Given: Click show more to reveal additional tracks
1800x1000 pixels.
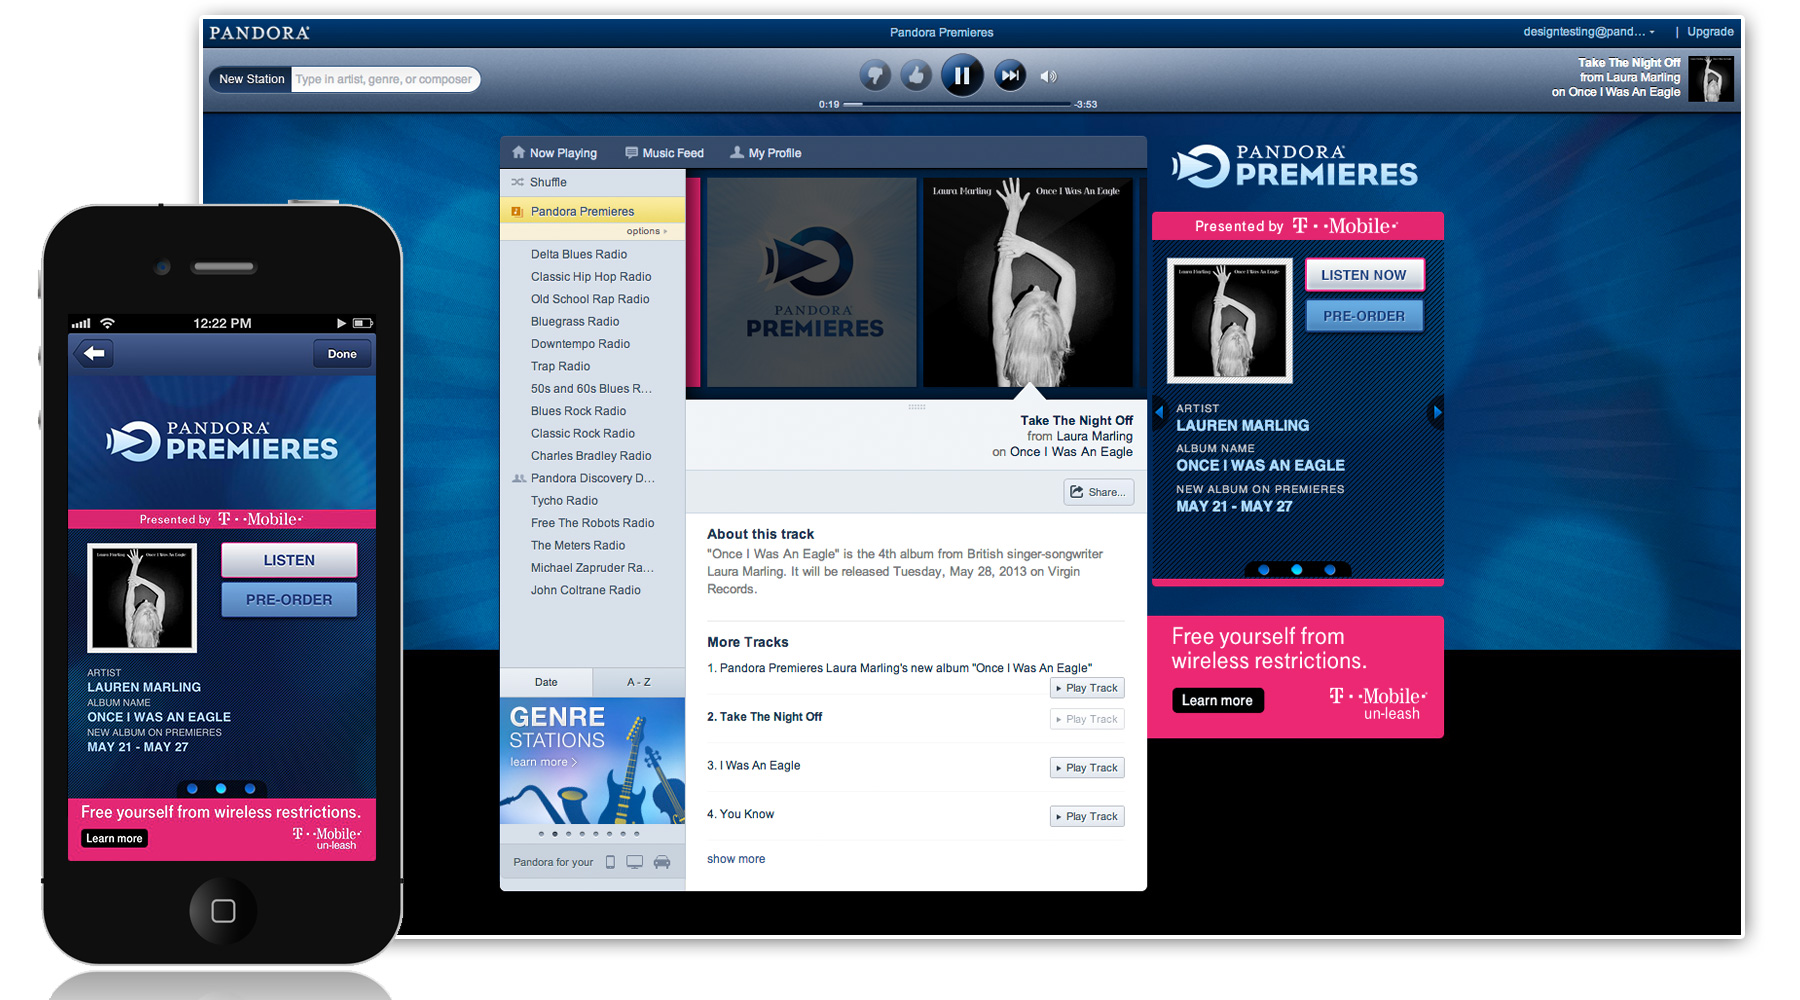Looking at the screenshot, I should tap(736, 858).
